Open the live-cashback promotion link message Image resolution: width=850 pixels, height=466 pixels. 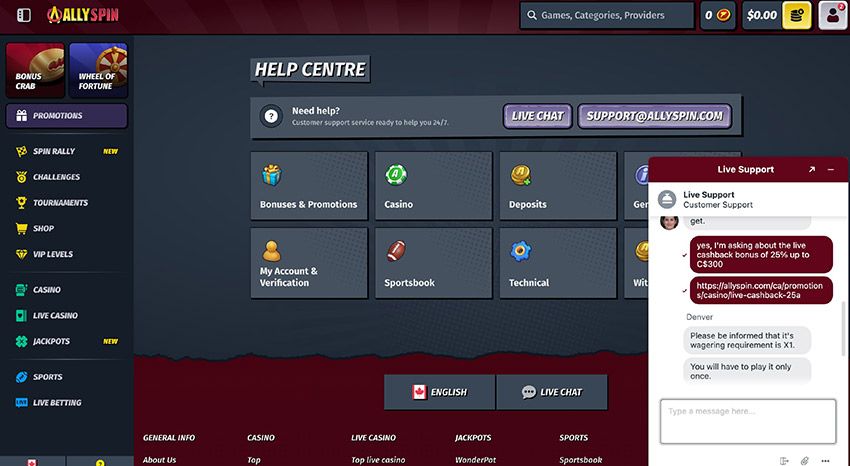click(x=761, y=290)
